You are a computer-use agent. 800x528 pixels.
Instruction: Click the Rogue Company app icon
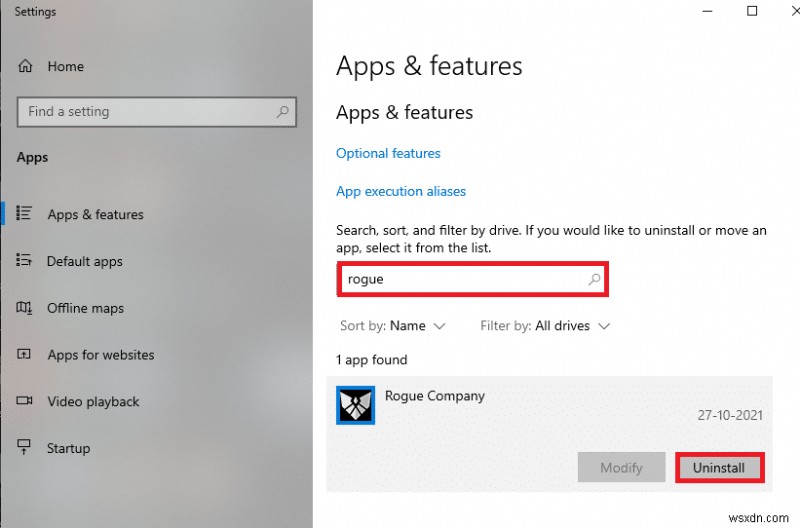pos(355,405)
